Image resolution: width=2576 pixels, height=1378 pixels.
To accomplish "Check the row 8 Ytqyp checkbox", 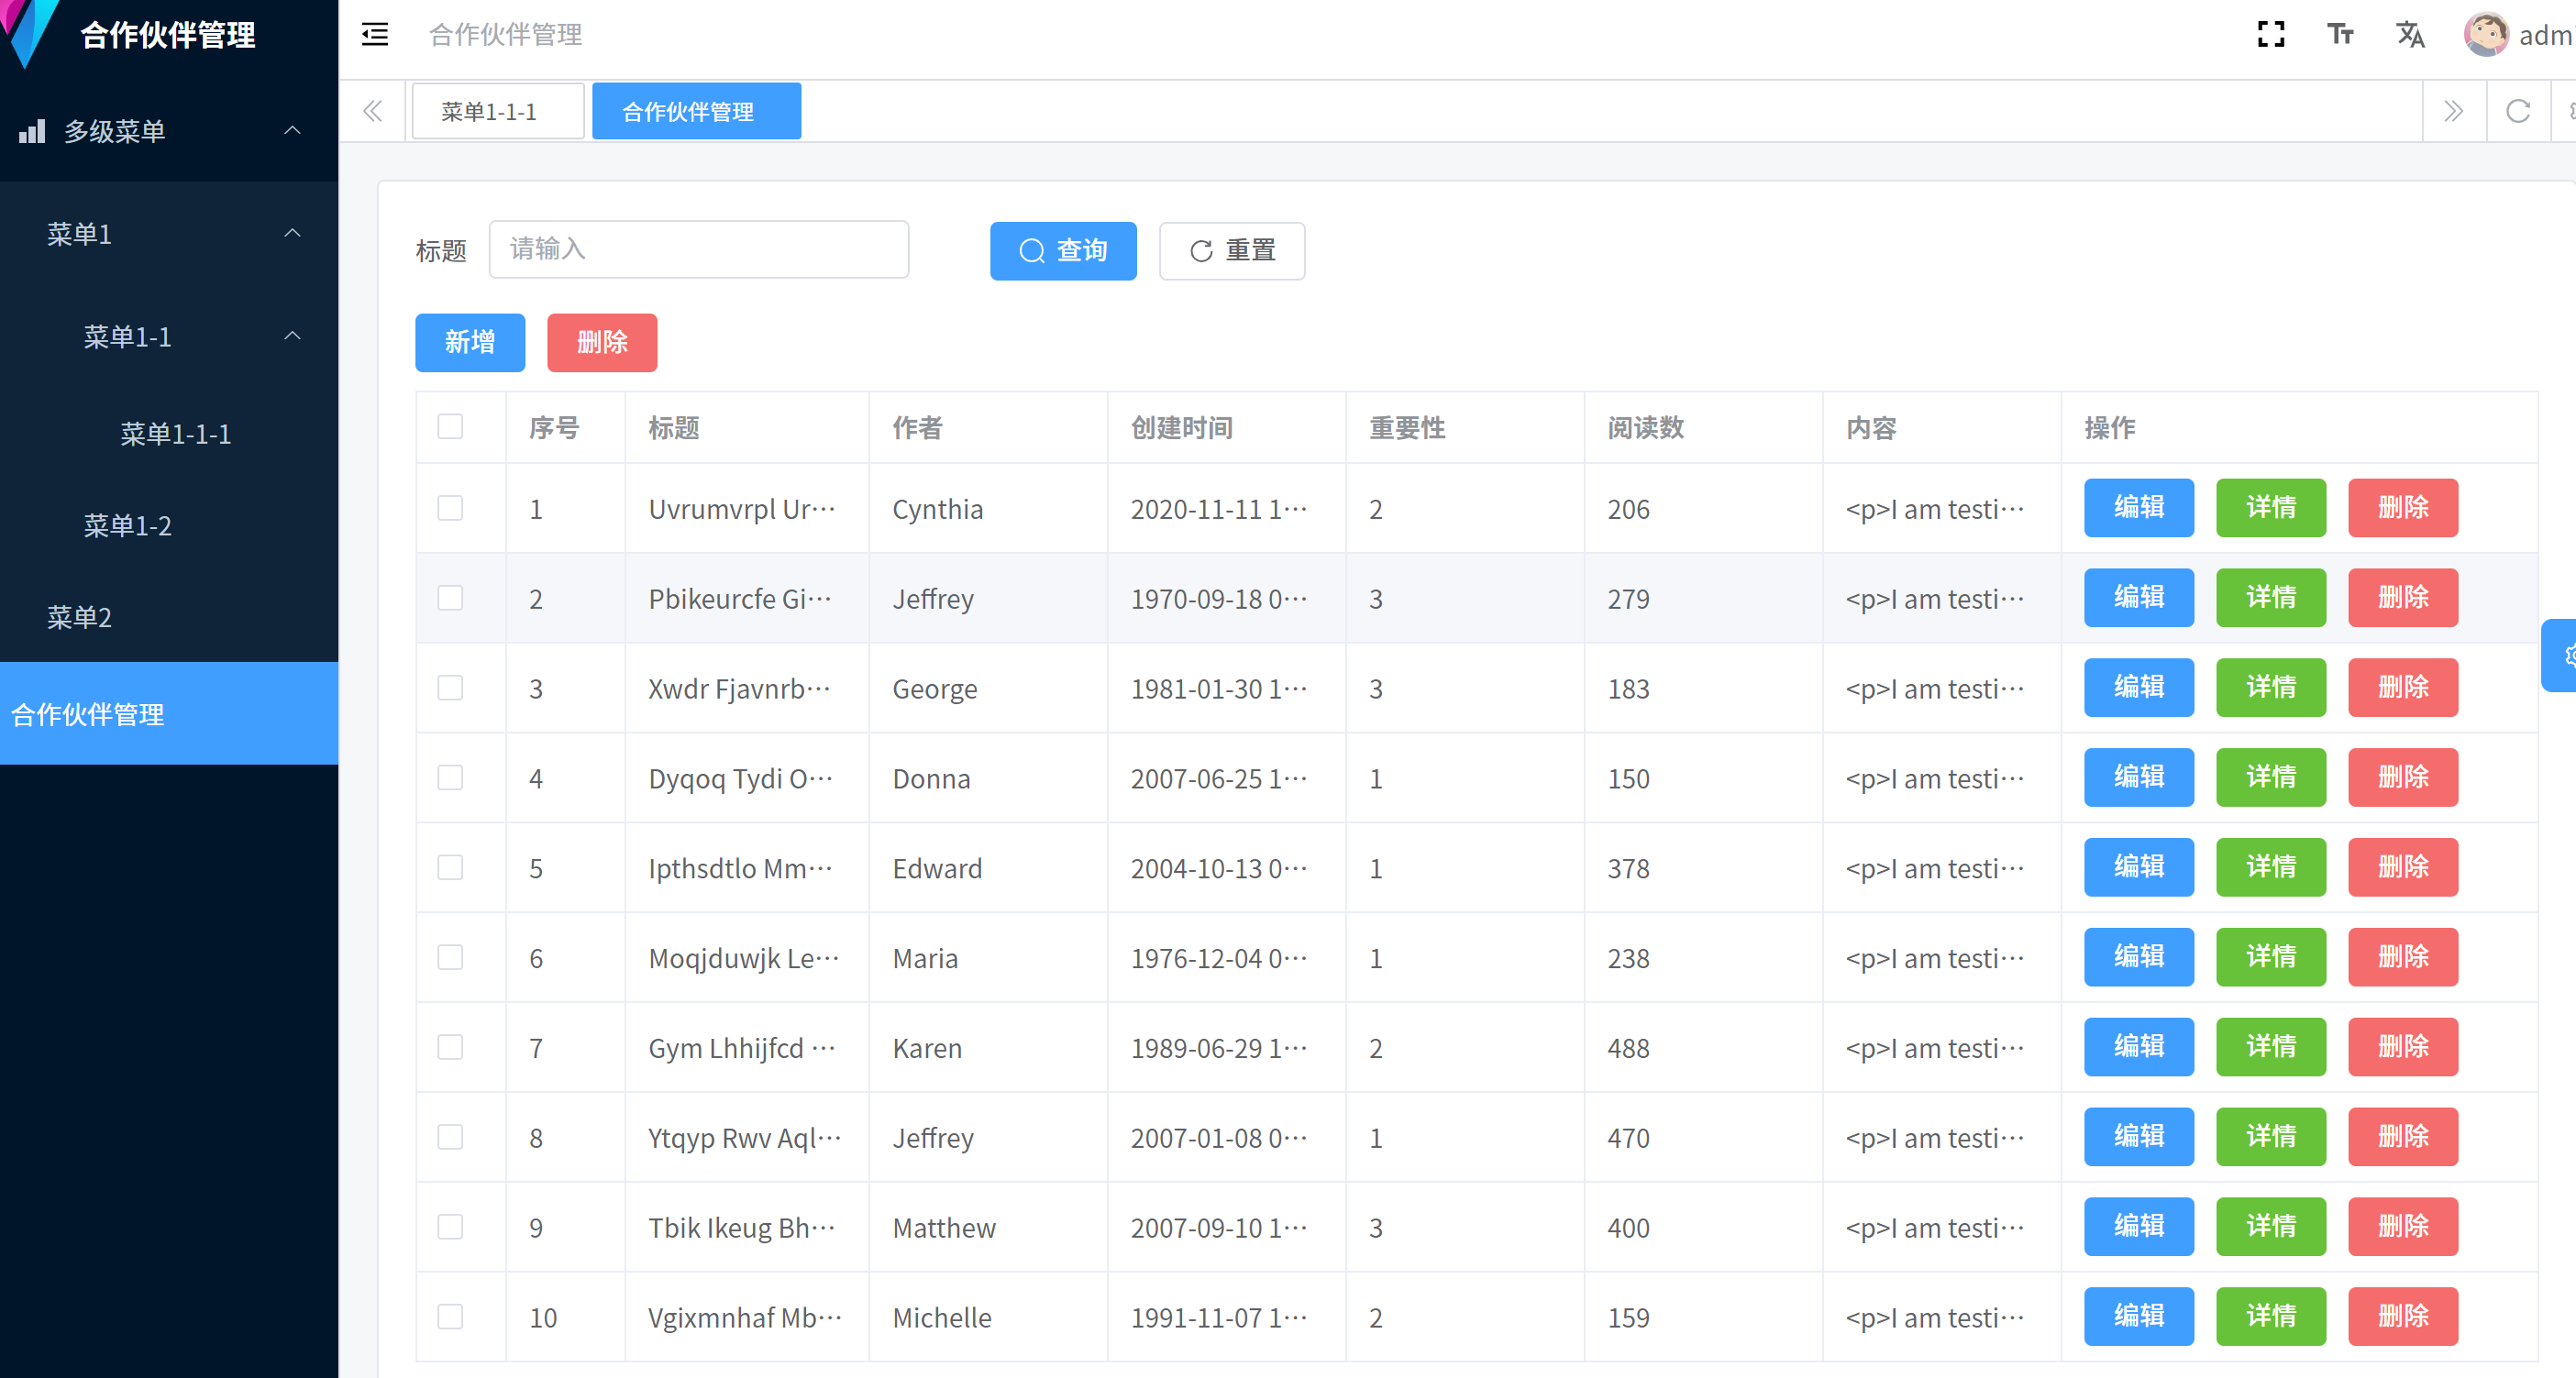I will (450, 1137).
